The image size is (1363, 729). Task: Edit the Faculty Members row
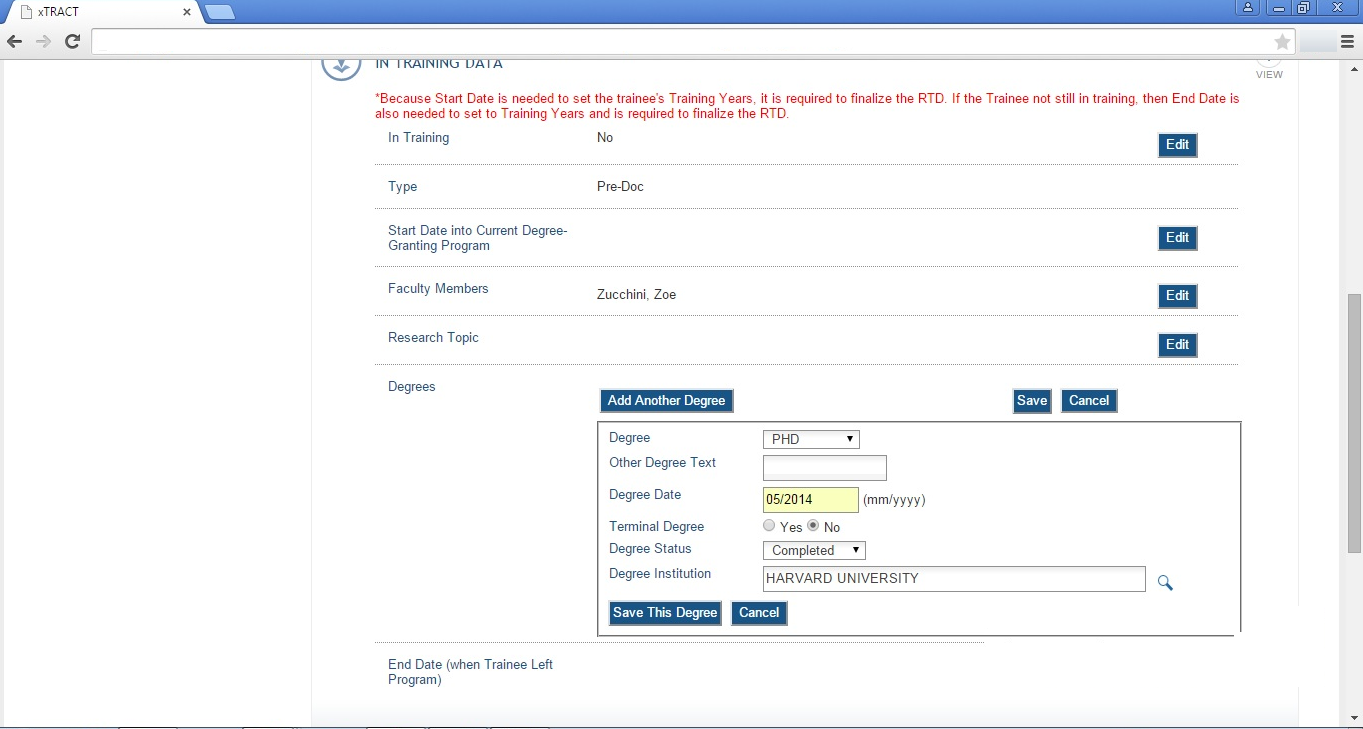(x=1177, y=296)
